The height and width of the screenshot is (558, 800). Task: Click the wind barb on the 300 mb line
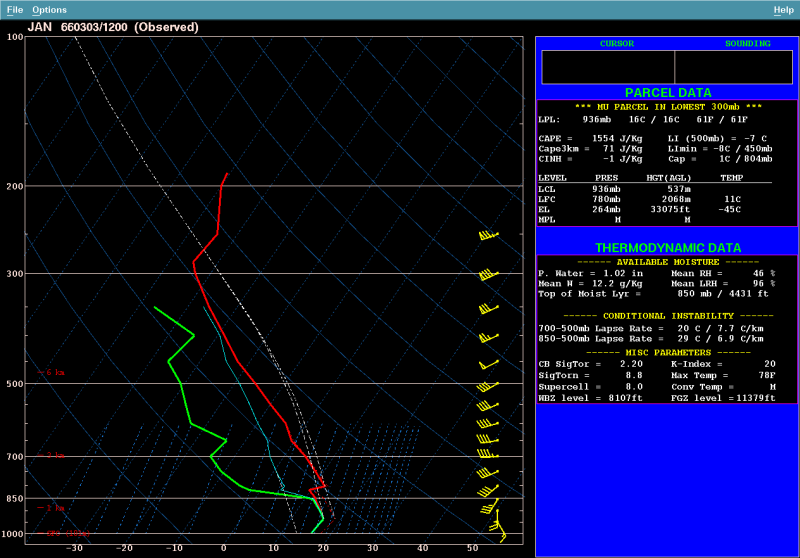click(x=488, y=274)
